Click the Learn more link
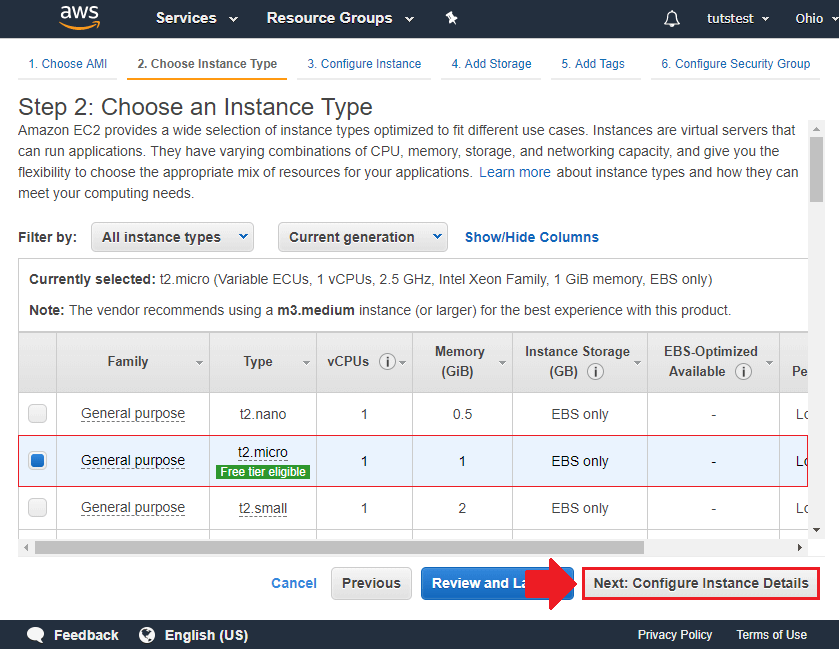 point(515,172)
